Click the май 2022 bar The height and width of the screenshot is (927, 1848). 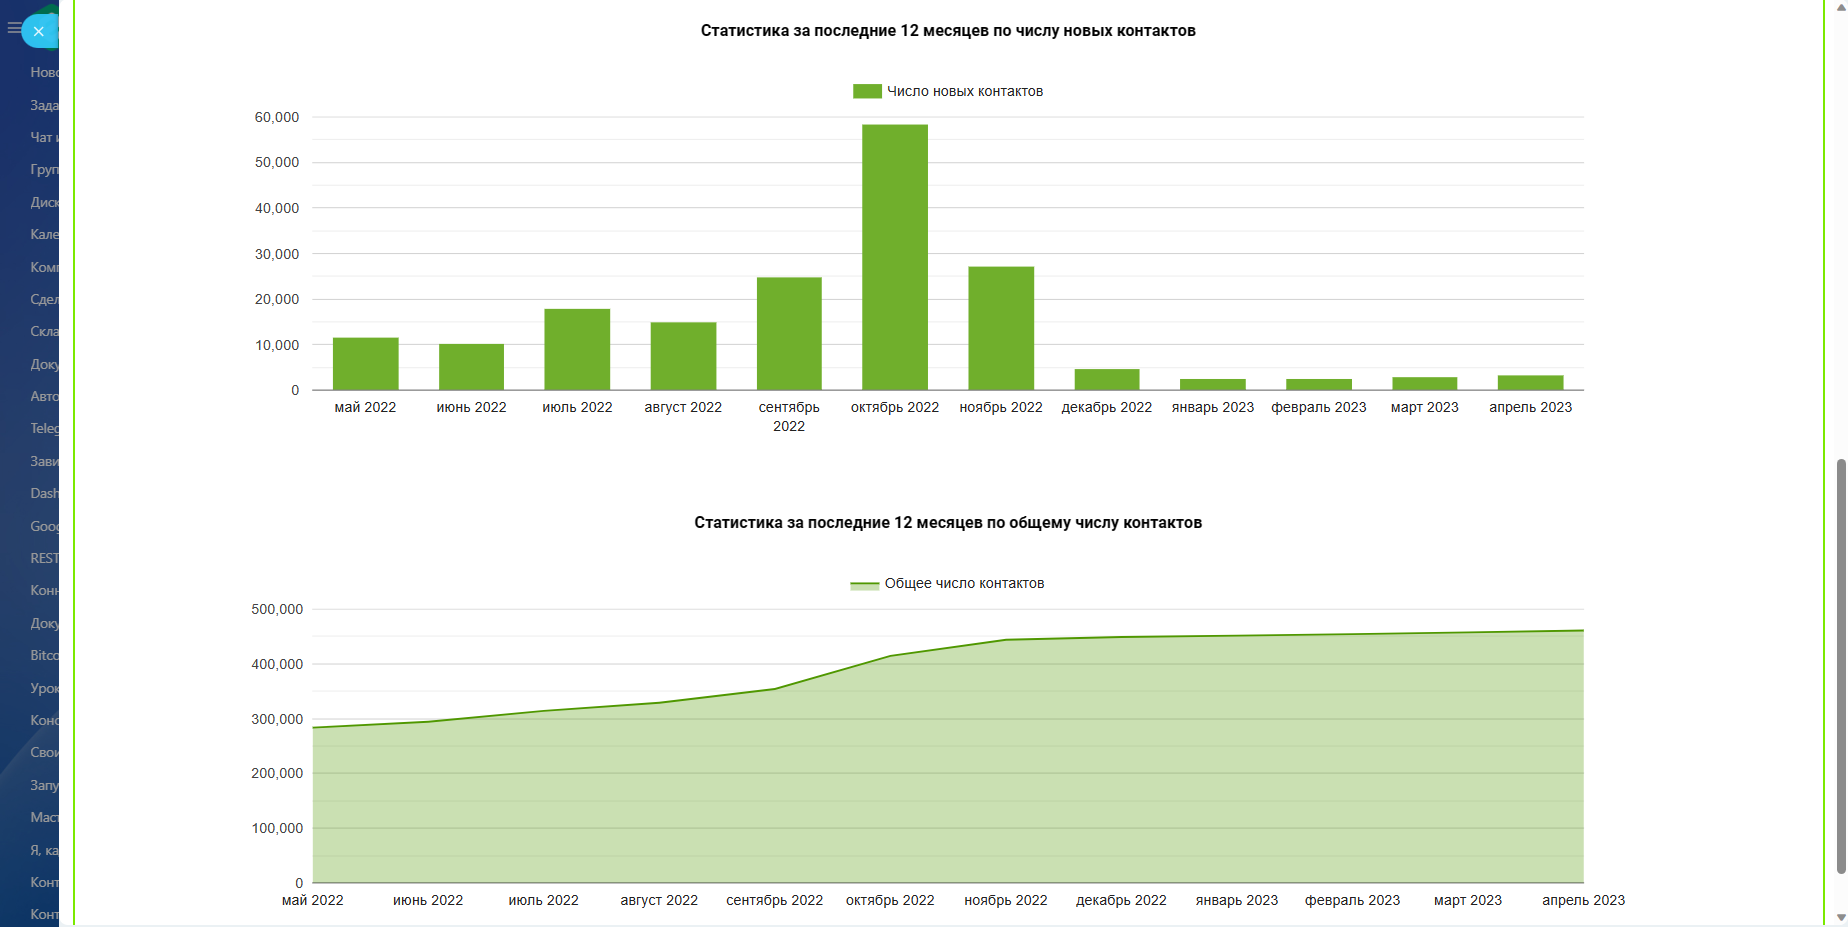(366, 364)
